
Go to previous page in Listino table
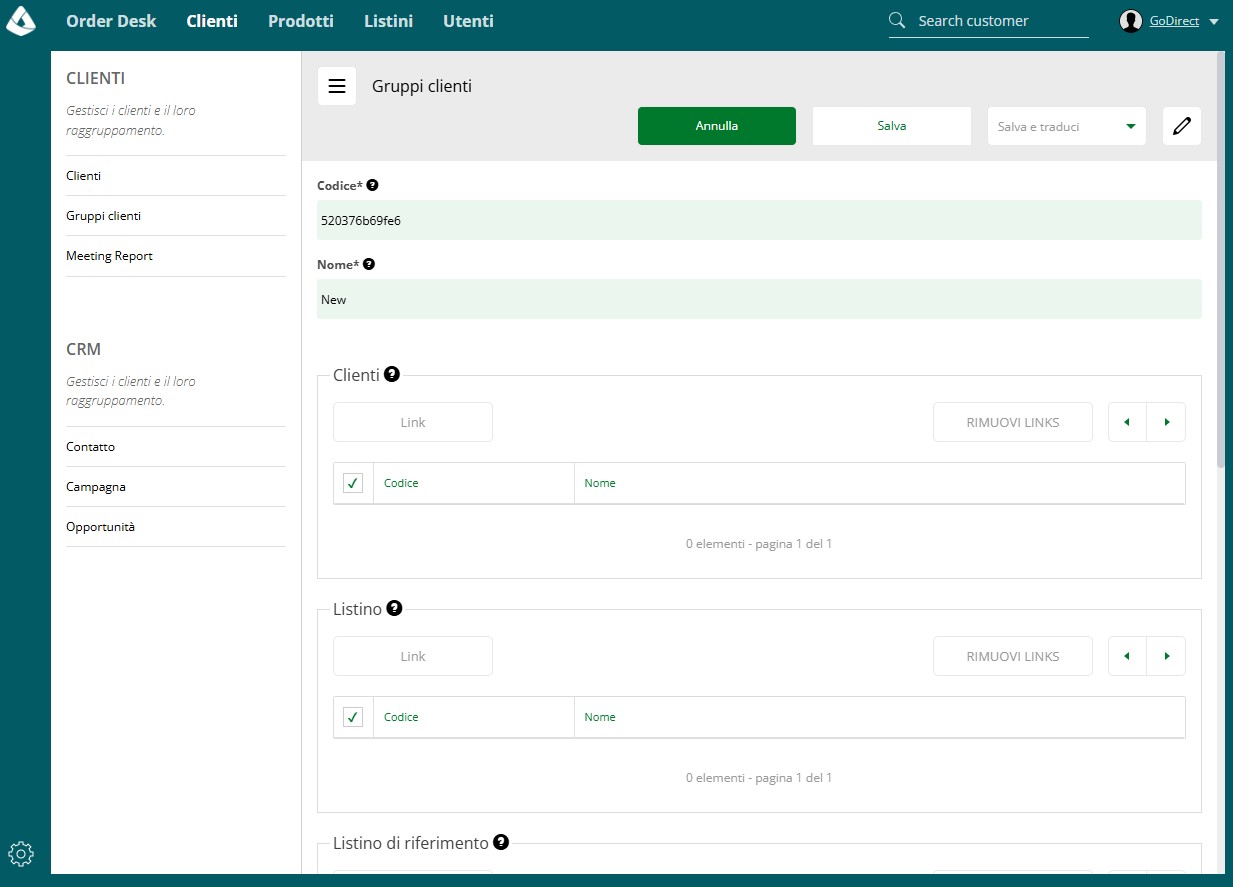pos(1128,656)
